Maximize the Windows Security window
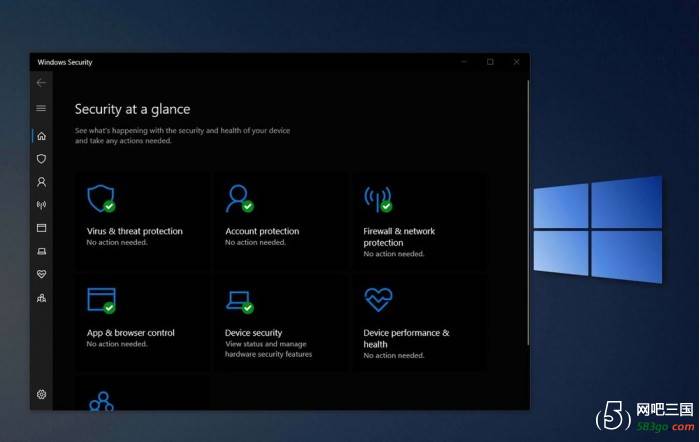Screen dimensions: 700x442 [490, 62]
